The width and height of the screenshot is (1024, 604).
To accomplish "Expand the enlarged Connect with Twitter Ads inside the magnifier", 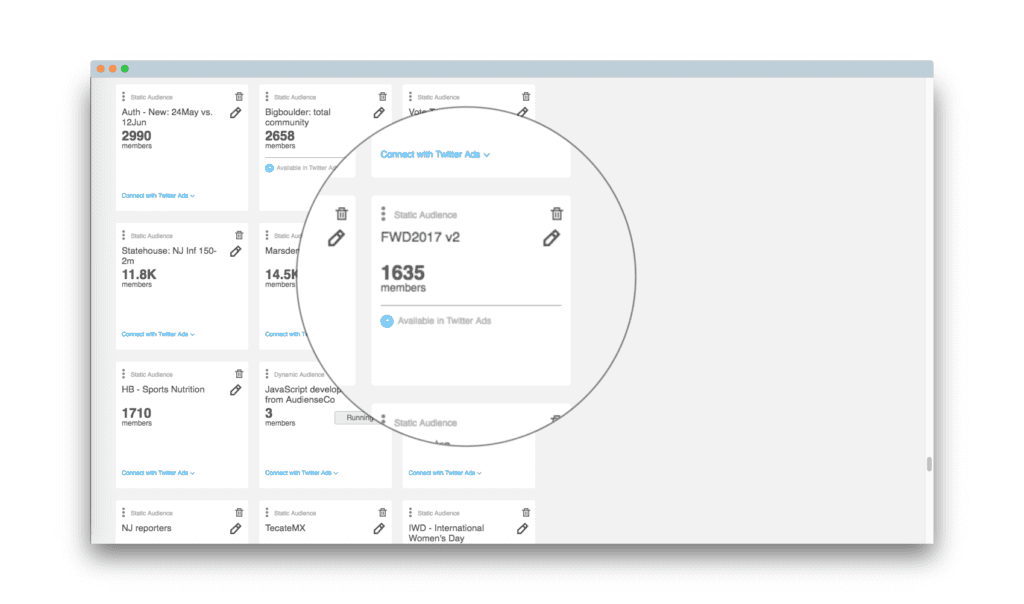I will [x=435, y=155].
